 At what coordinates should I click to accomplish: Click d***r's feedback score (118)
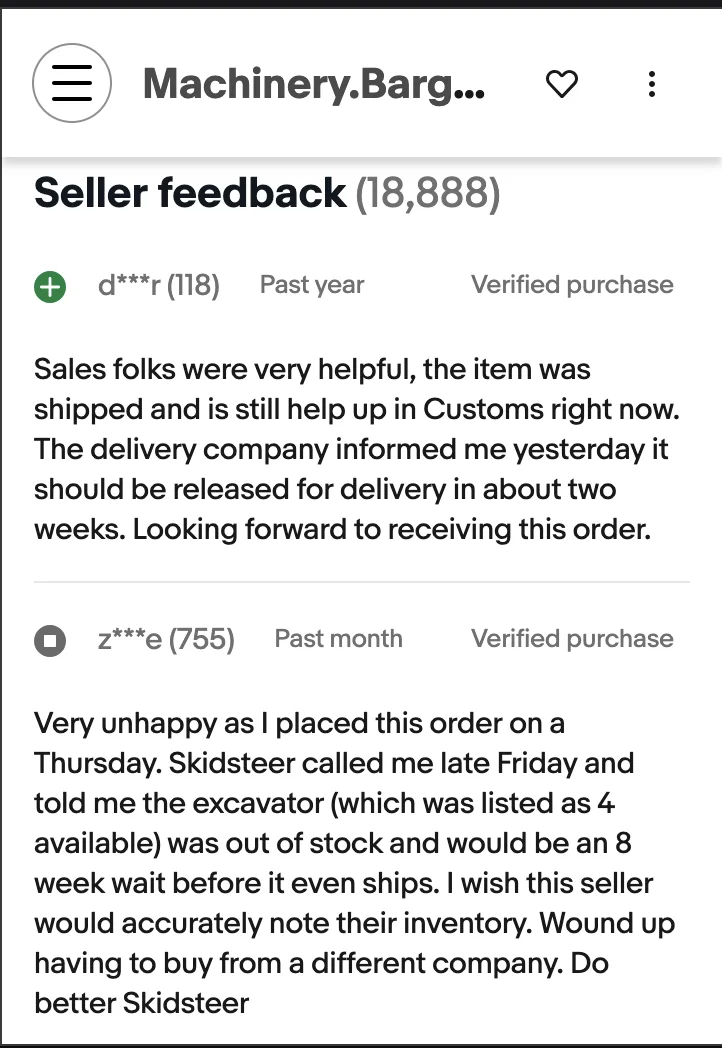[x=193, y=285]
